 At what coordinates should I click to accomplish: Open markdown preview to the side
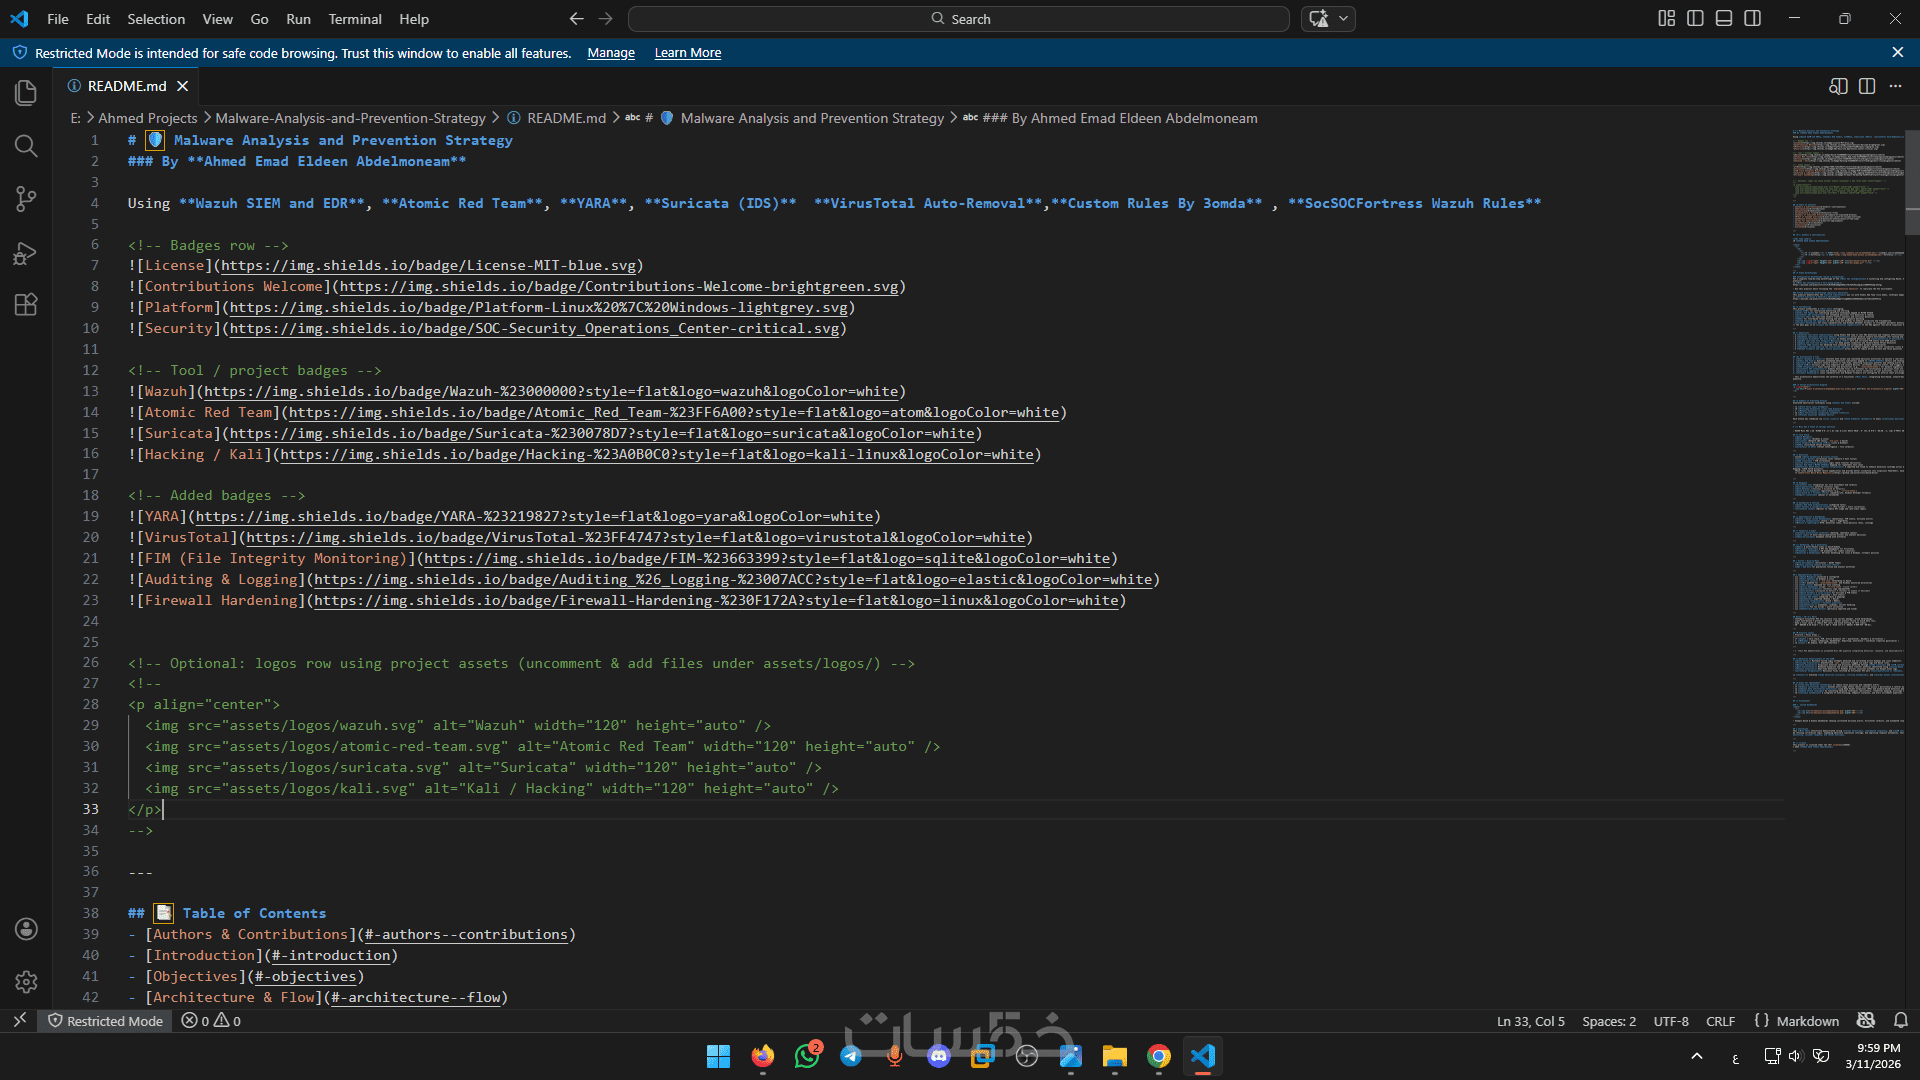tap(1838, 86)
